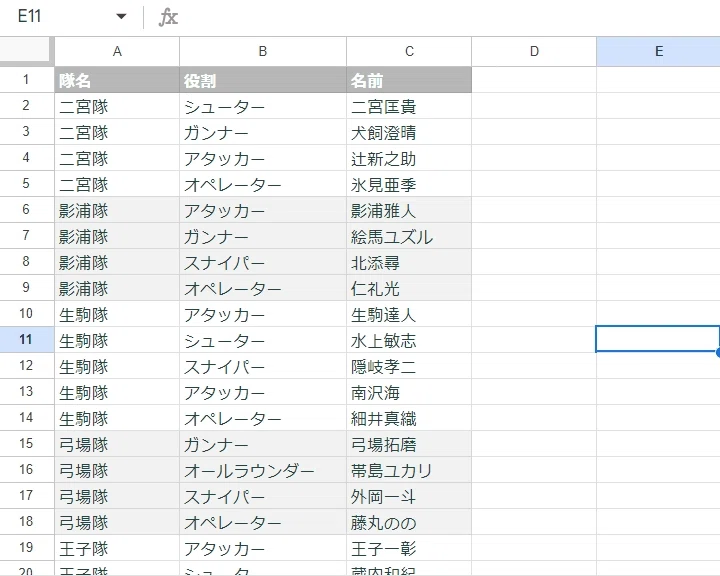The image size is (720, 576).
Task: Select column E header
Action: point(658,51)
